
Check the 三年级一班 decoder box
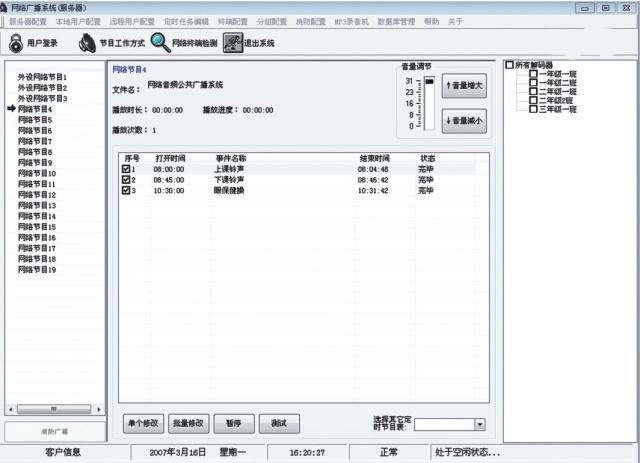click(x=533, y=109)
